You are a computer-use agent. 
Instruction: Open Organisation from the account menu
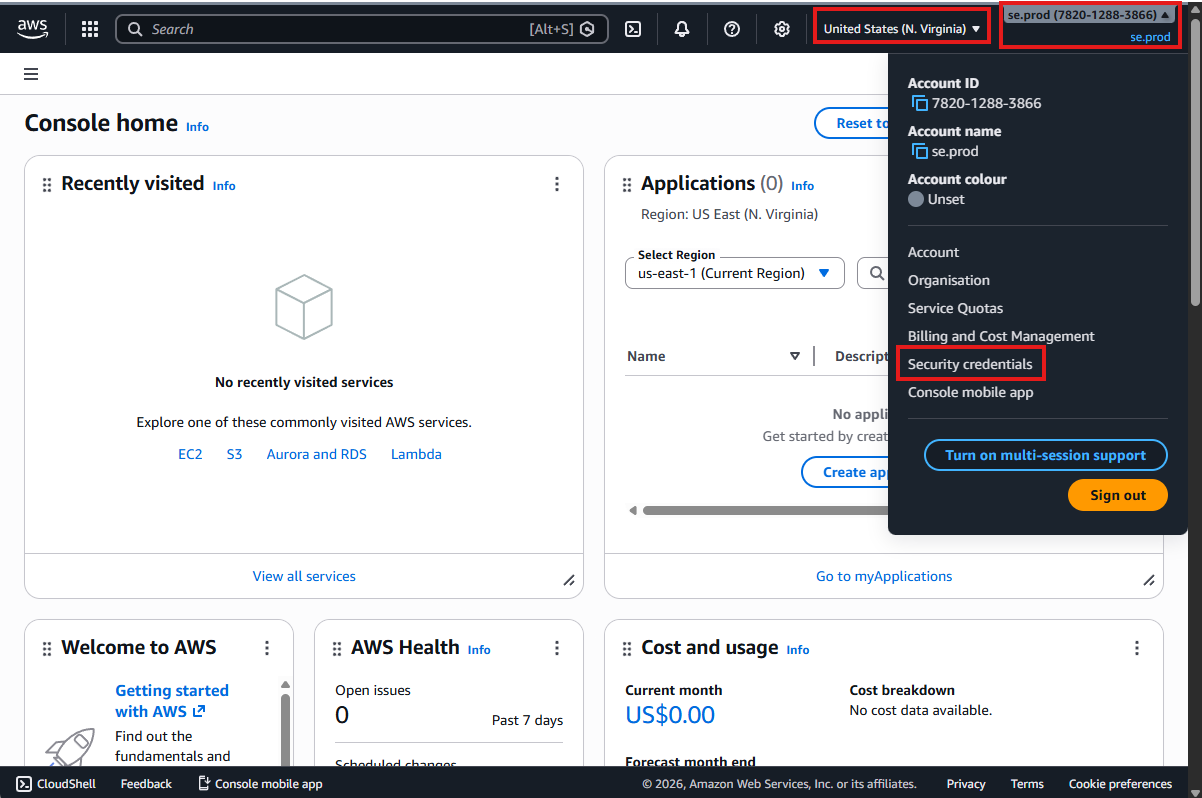point(949,280)
